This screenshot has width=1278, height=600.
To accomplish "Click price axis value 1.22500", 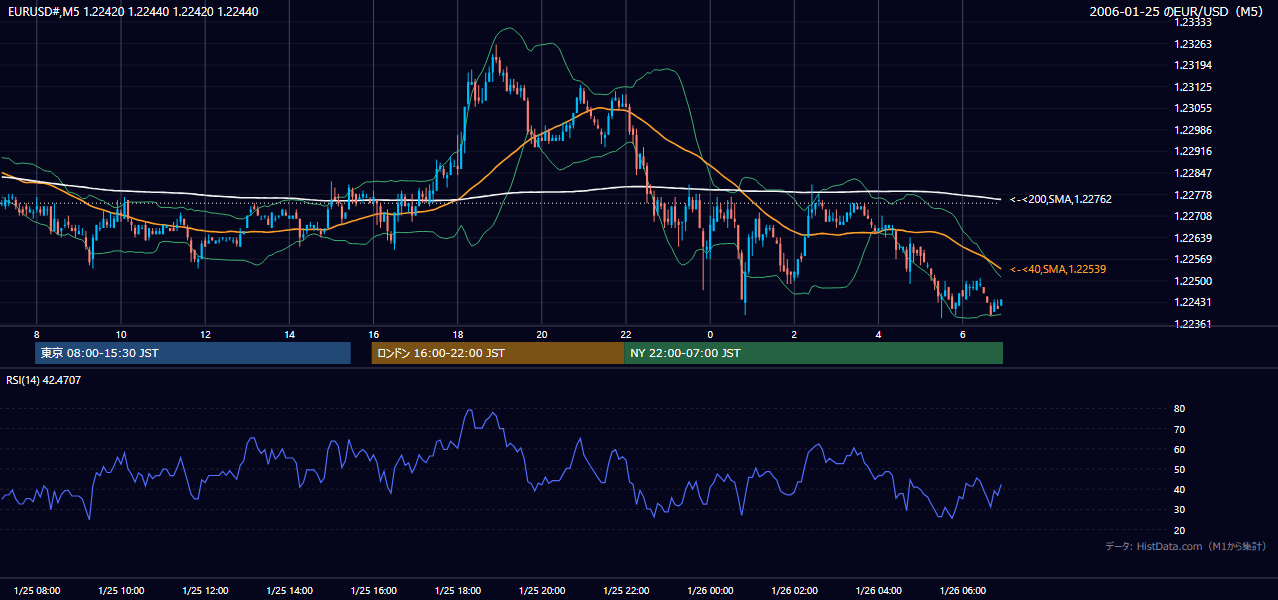I will point(1193,281).
